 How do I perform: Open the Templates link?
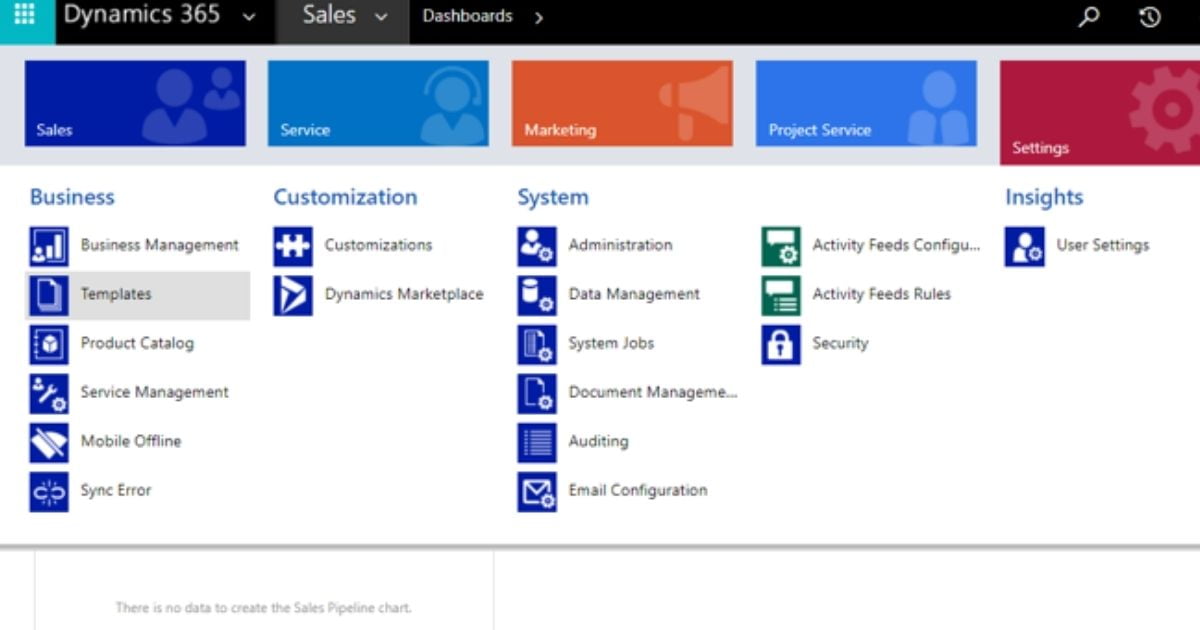click(x=116, y=294)
